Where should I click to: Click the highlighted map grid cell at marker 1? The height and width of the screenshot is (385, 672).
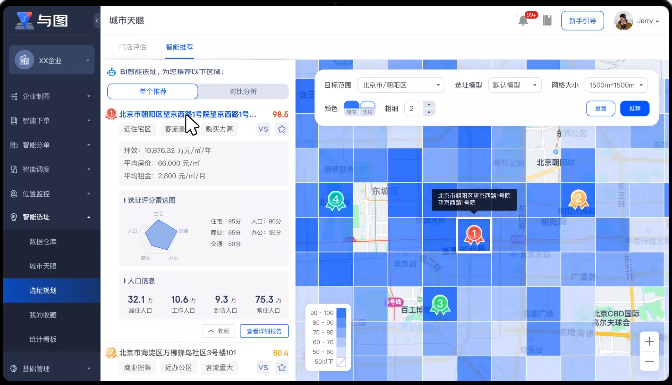coord(474,235)
